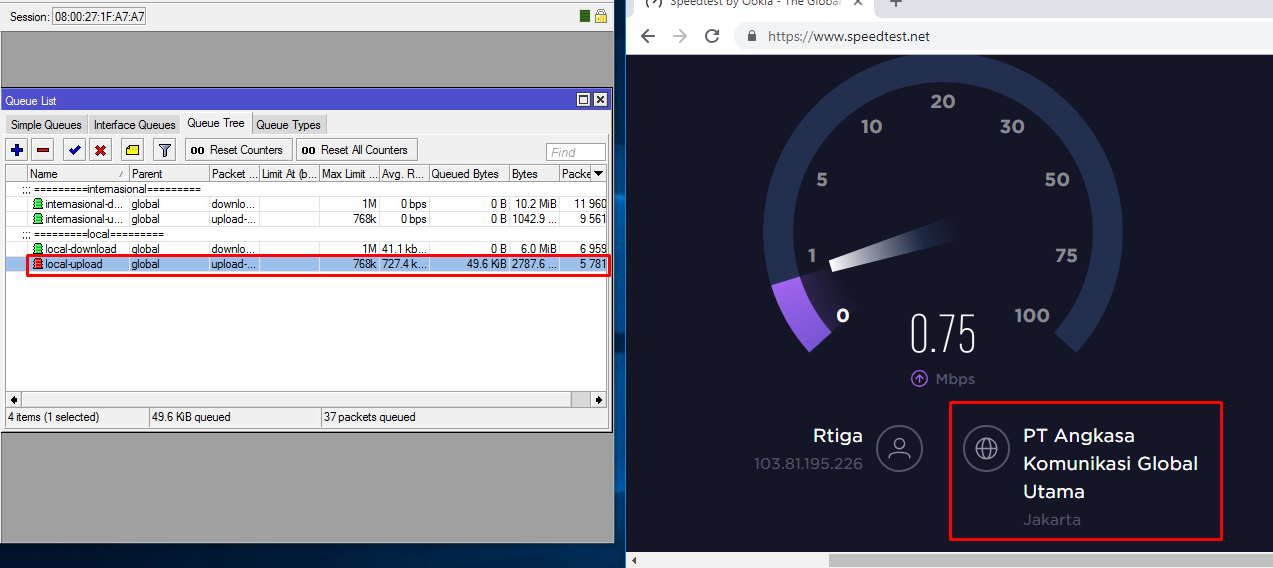Open the Queue Types tab

(x=288, y=125)
